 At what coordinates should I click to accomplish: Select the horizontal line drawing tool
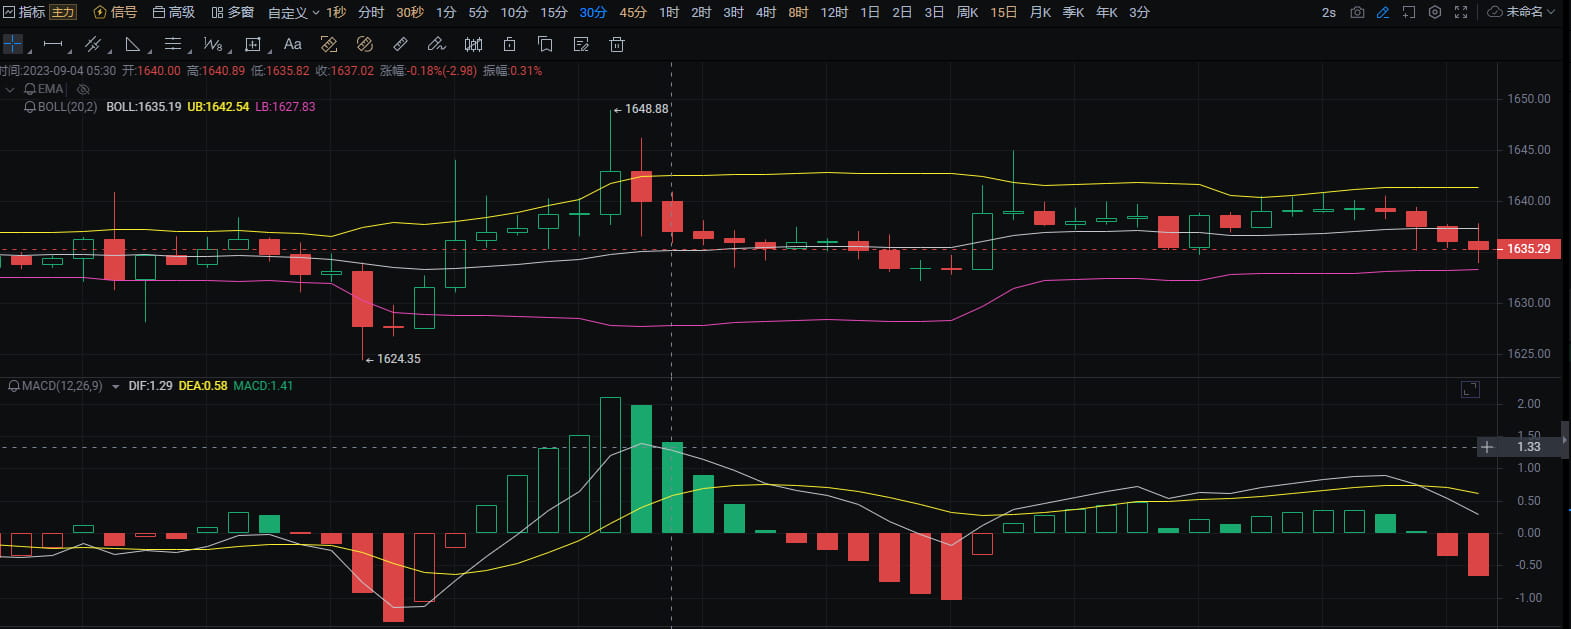[x=53, y=44]
